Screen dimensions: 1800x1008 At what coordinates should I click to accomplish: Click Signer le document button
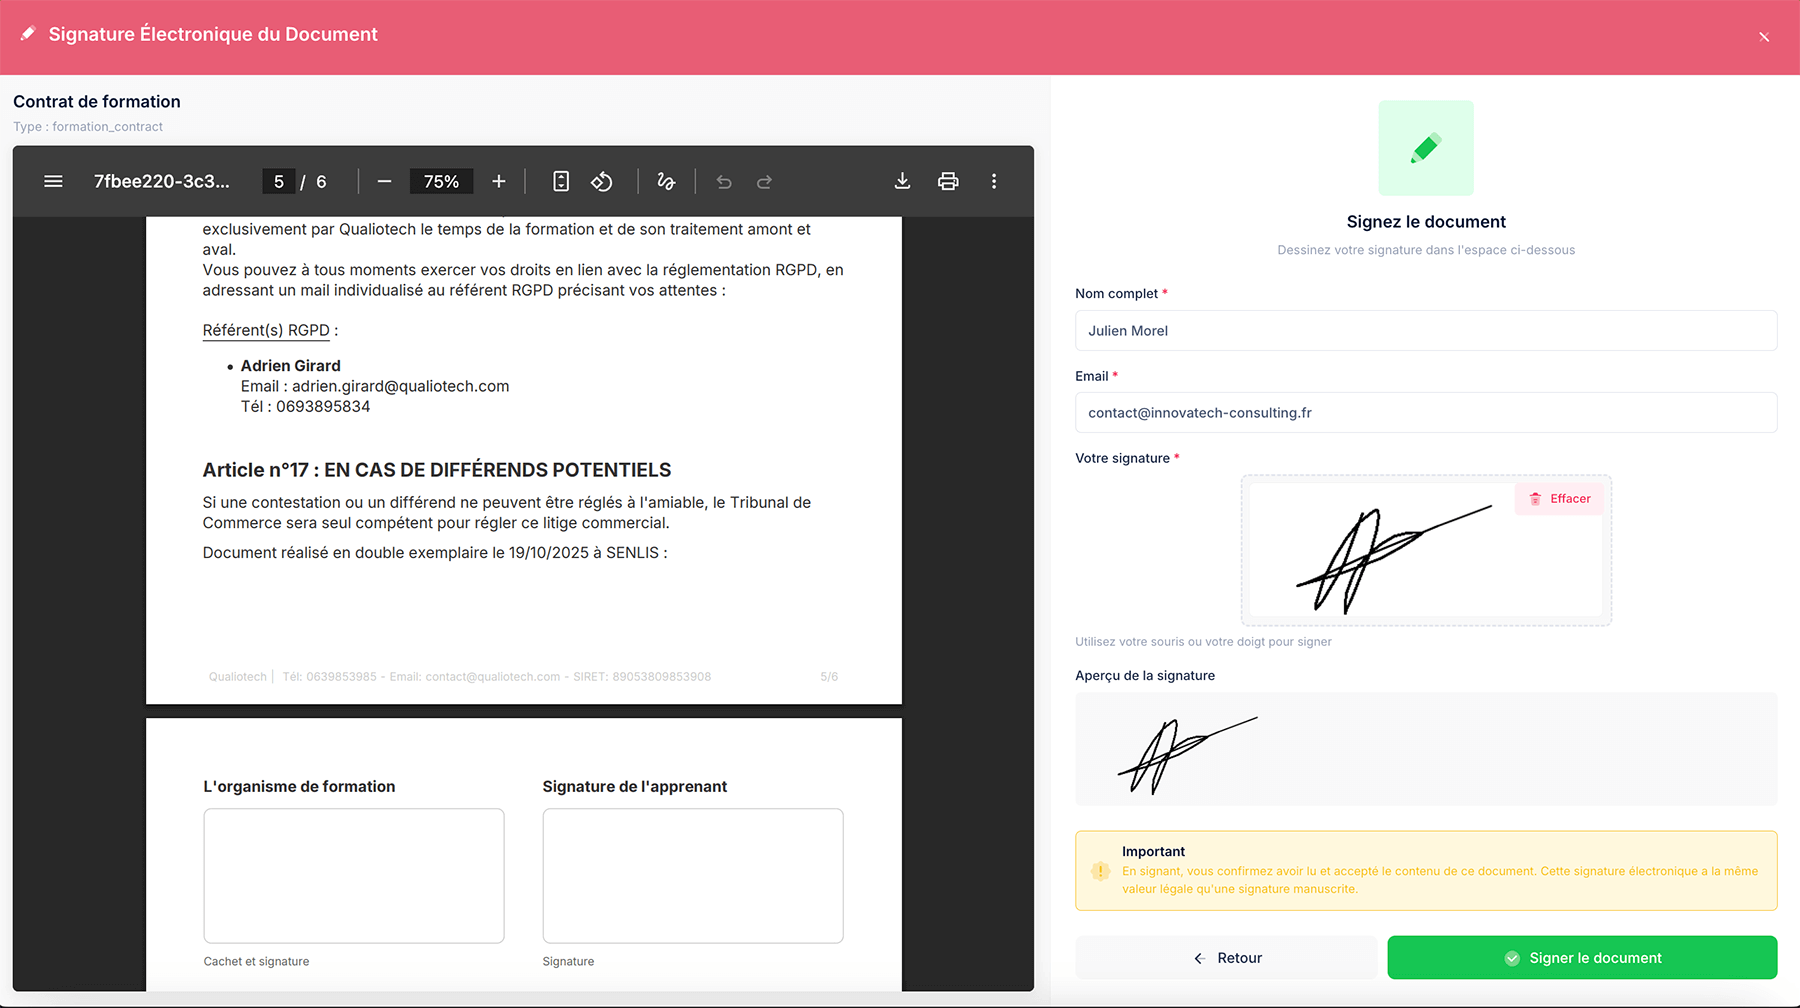[1582, 958]
